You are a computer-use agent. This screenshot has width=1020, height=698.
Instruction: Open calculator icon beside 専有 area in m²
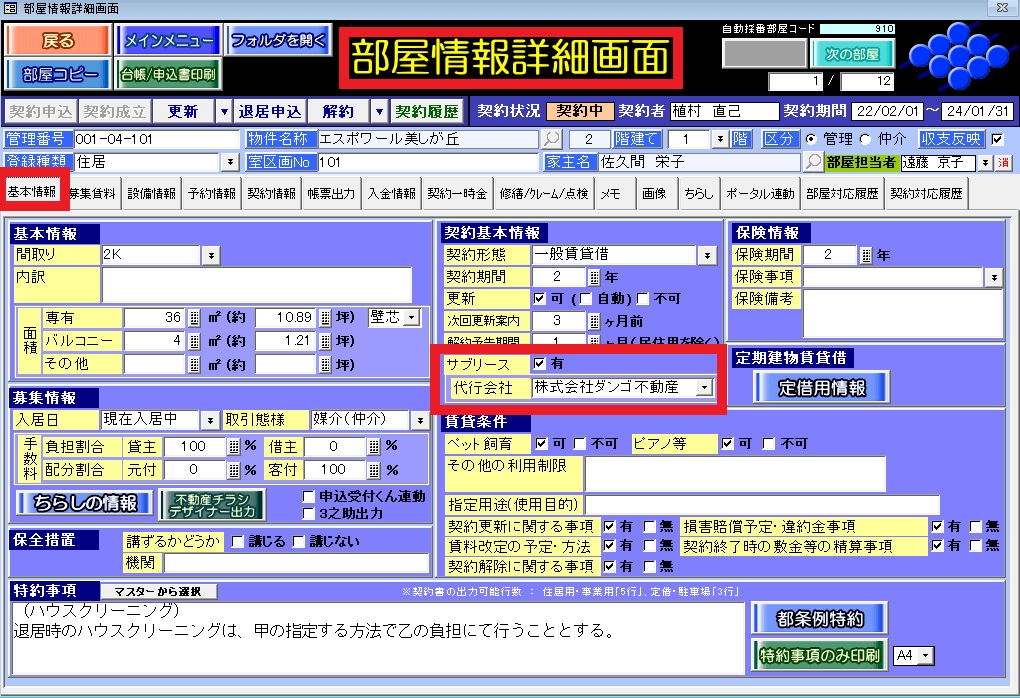[195, 318]
